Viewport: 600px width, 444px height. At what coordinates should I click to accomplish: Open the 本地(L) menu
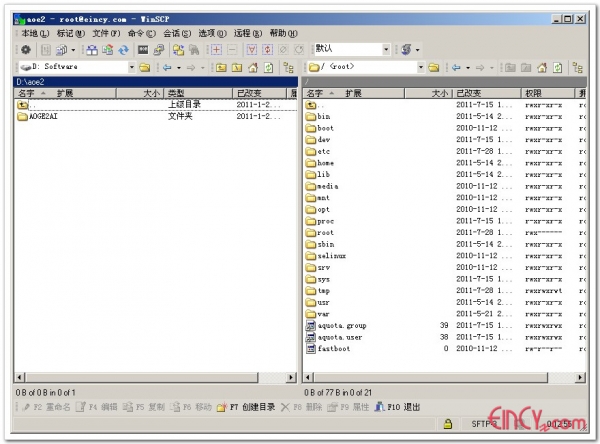[35, 33]
